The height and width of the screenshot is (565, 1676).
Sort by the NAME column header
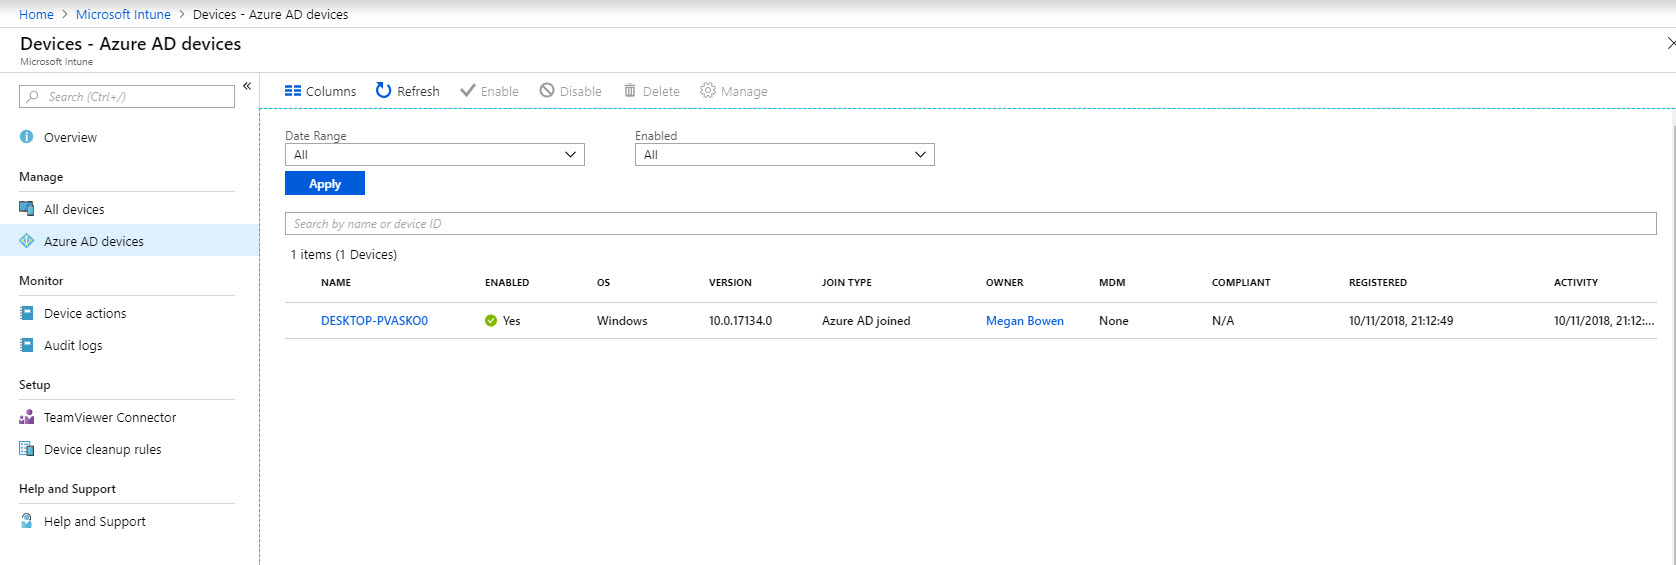[x=336, y=283]
